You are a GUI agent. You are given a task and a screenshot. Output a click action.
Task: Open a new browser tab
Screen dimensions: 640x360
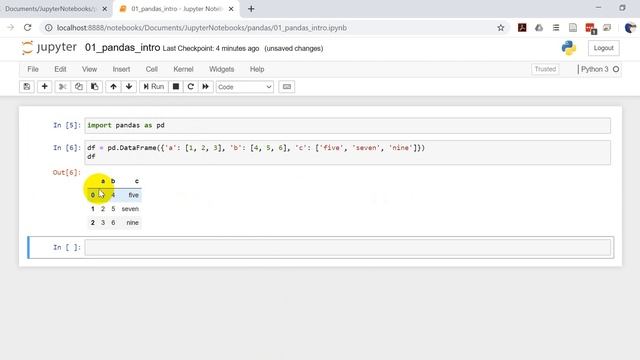[251, 9]
